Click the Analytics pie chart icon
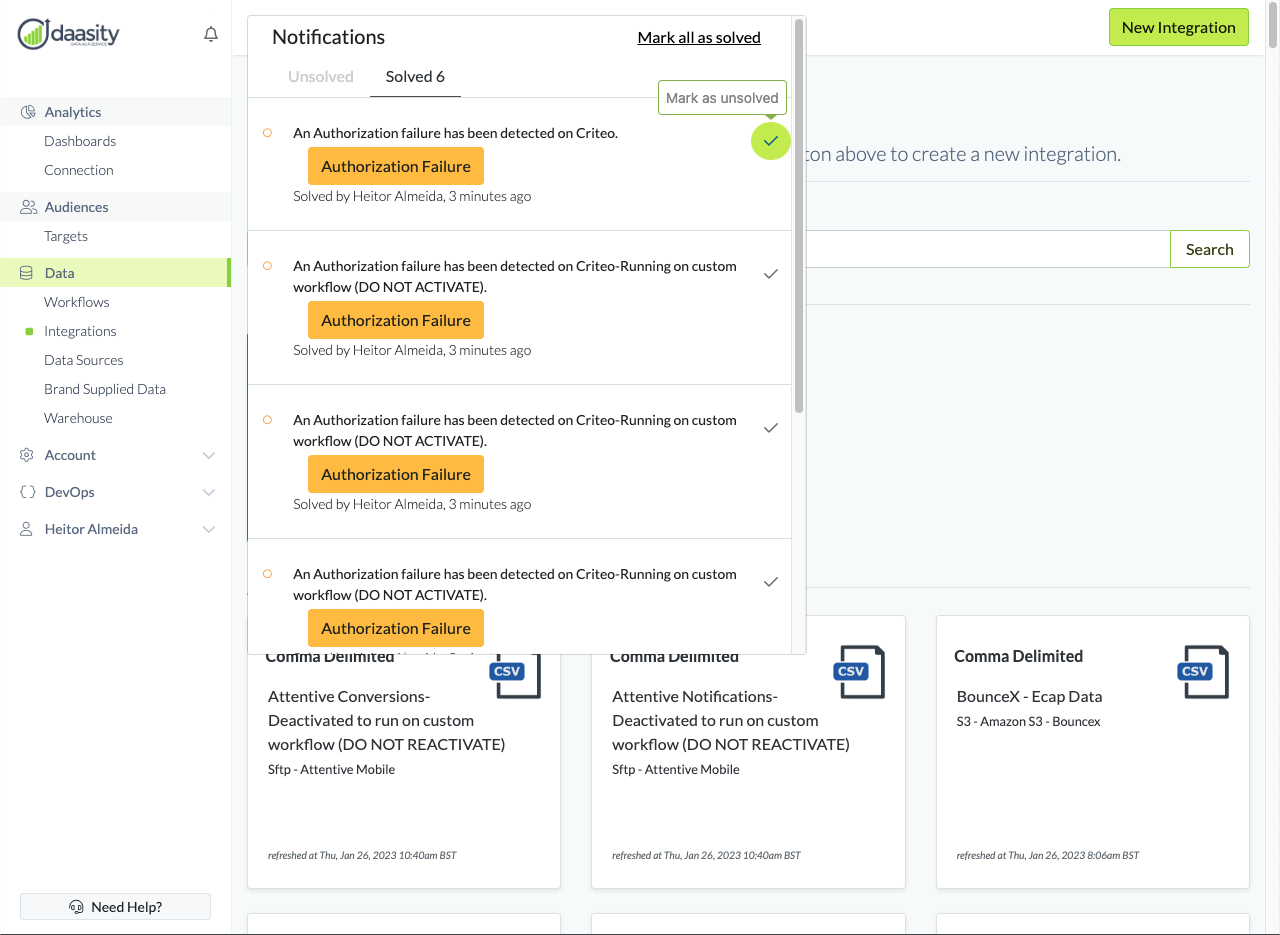This screenshot has width=1280, height=935. tap(28, 112)
